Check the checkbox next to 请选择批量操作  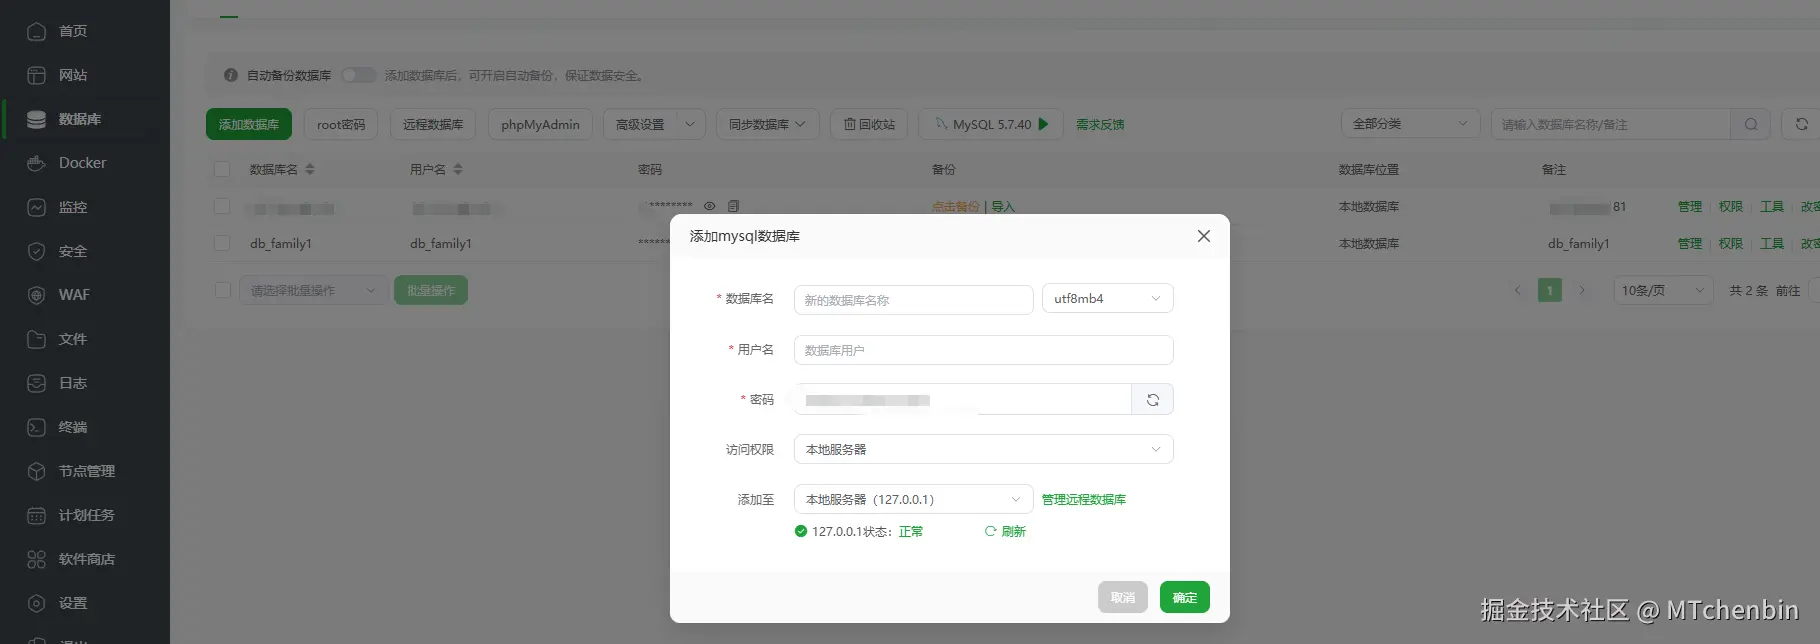click(x=223, y=290)
